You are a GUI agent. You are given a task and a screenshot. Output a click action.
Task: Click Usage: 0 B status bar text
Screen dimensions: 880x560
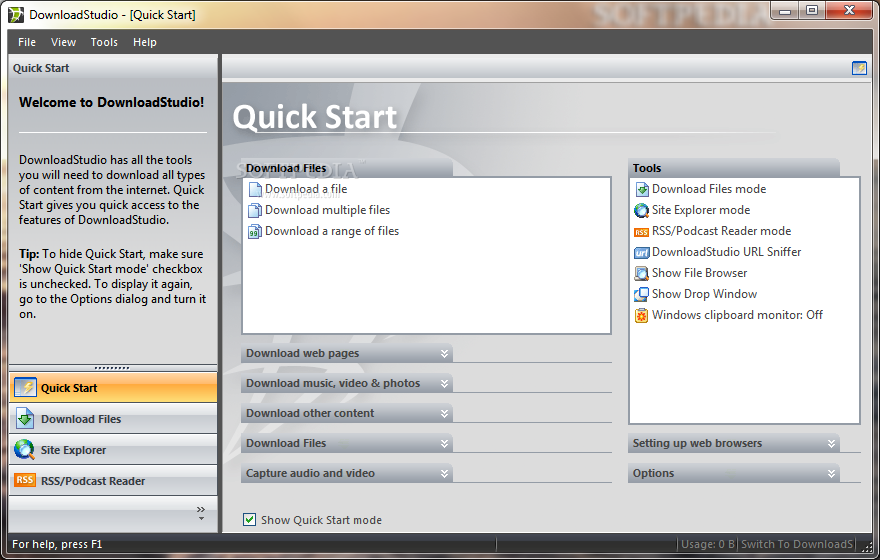click(x=707, y=544)
